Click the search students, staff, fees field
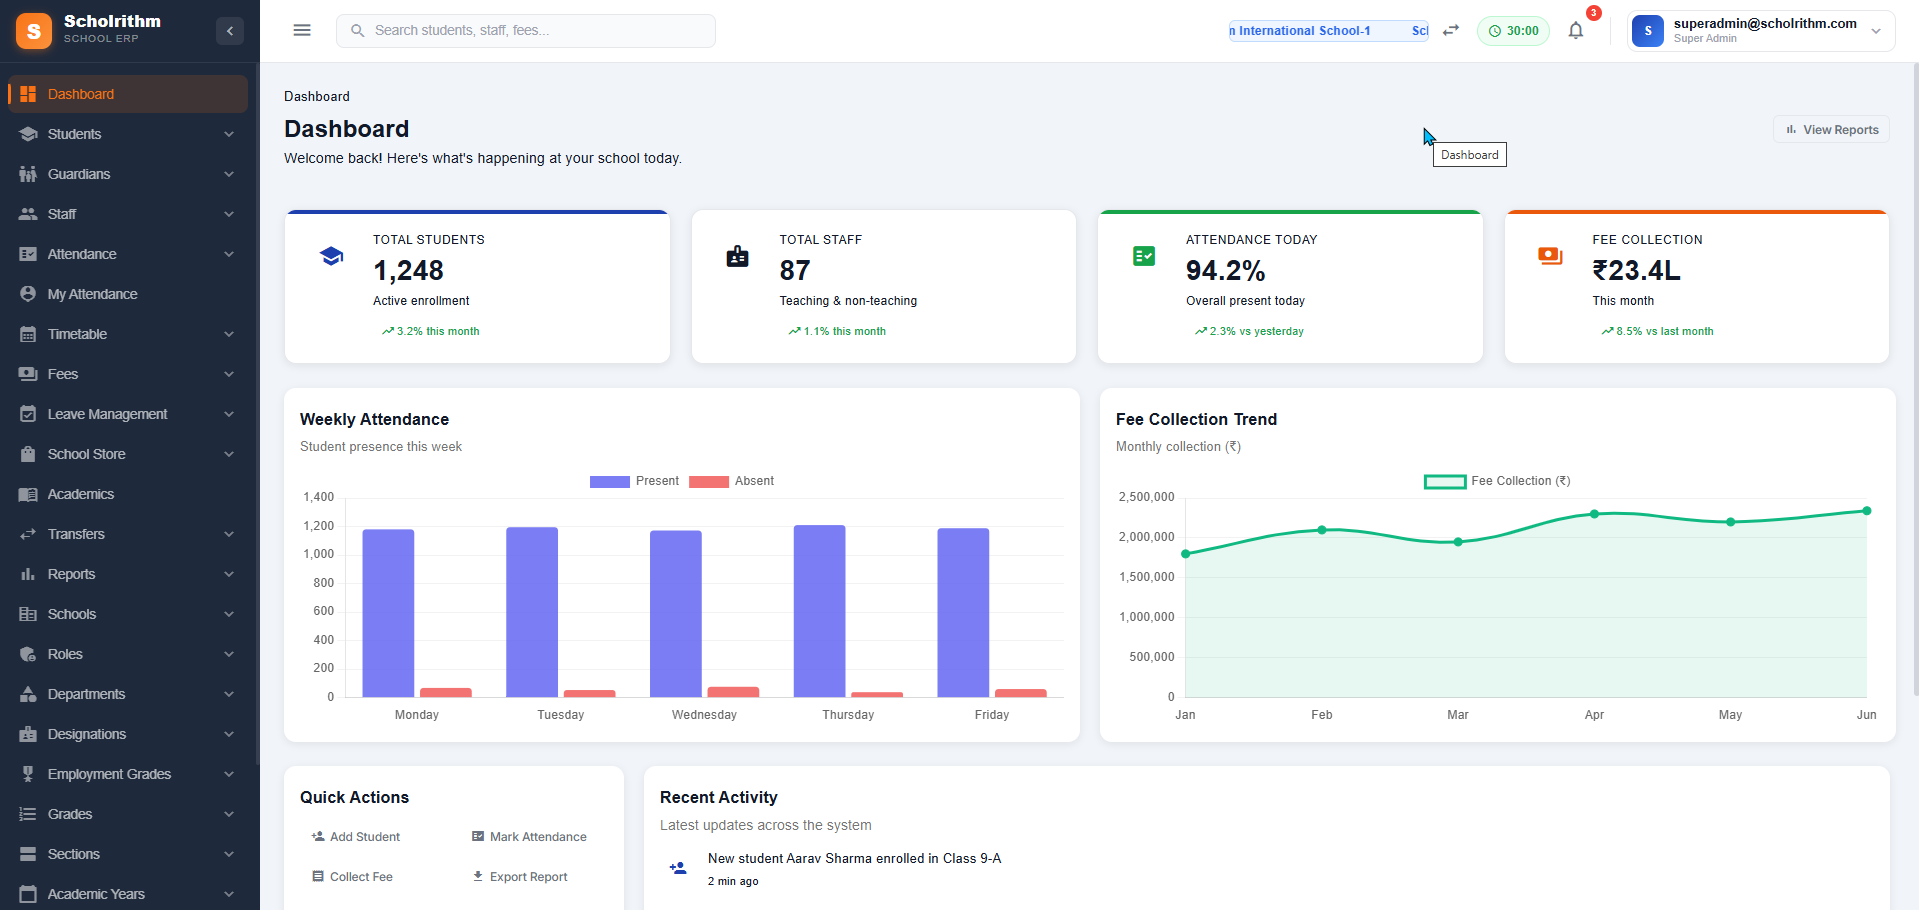Image resolution: width=1919 pixels, height=910 pixels. tap(525, 30)
